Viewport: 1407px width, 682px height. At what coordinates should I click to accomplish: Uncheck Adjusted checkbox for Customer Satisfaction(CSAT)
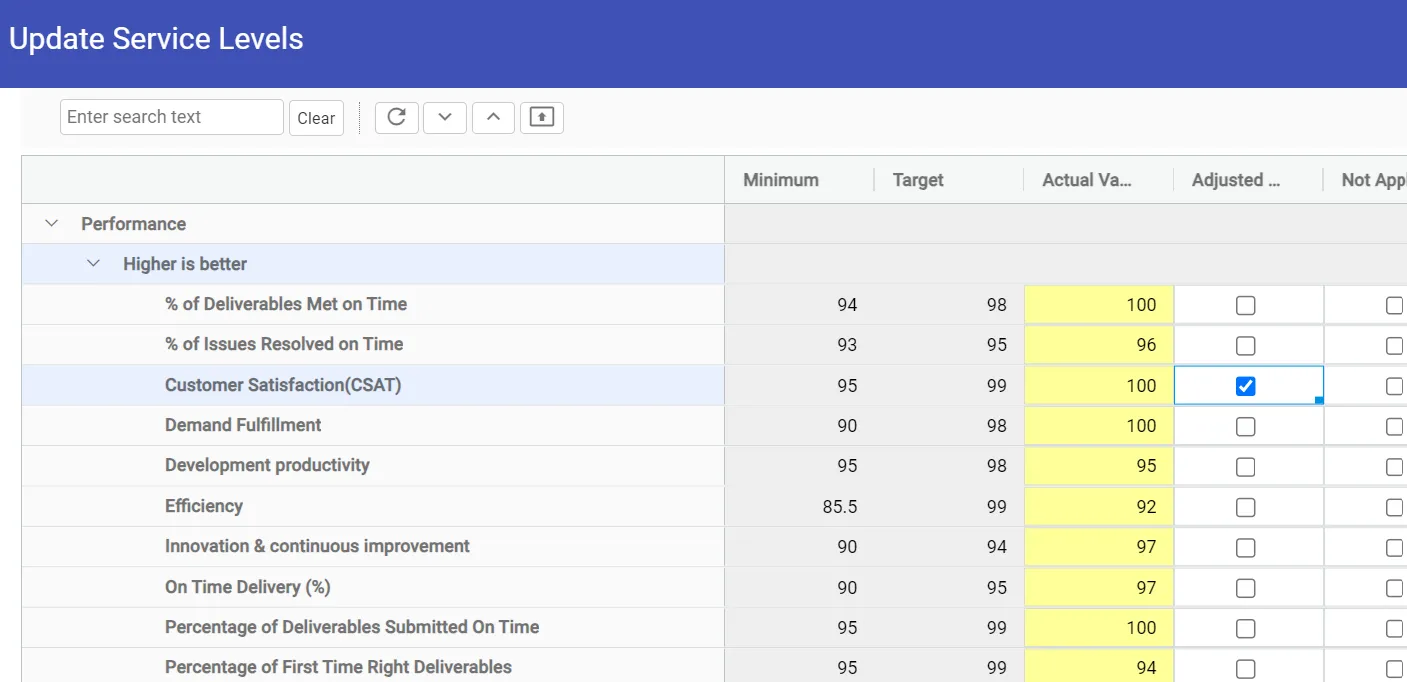coord(1245,386)
